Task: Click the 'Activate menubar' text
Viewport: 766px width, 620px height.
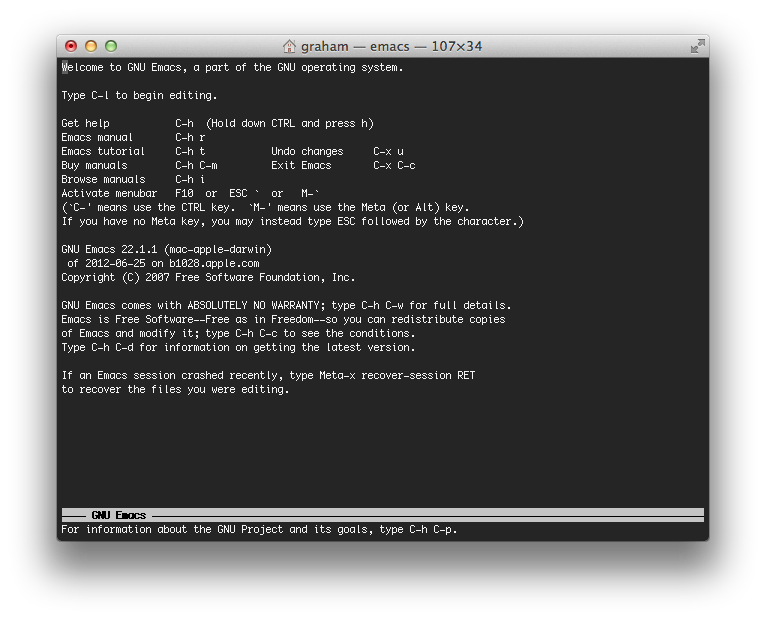Action: click(x=109, y=193)
